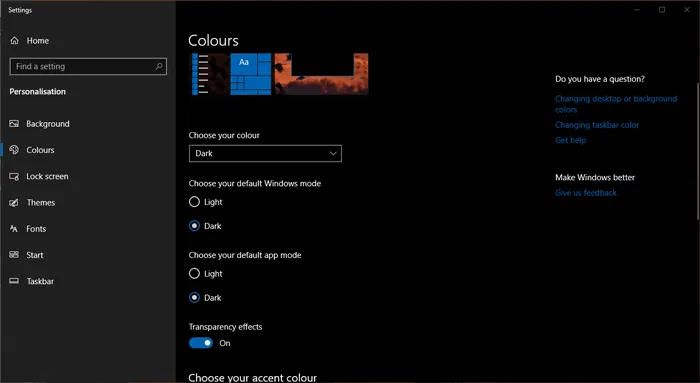Click the Get help link
700x383 pixels.
(570, 140)
